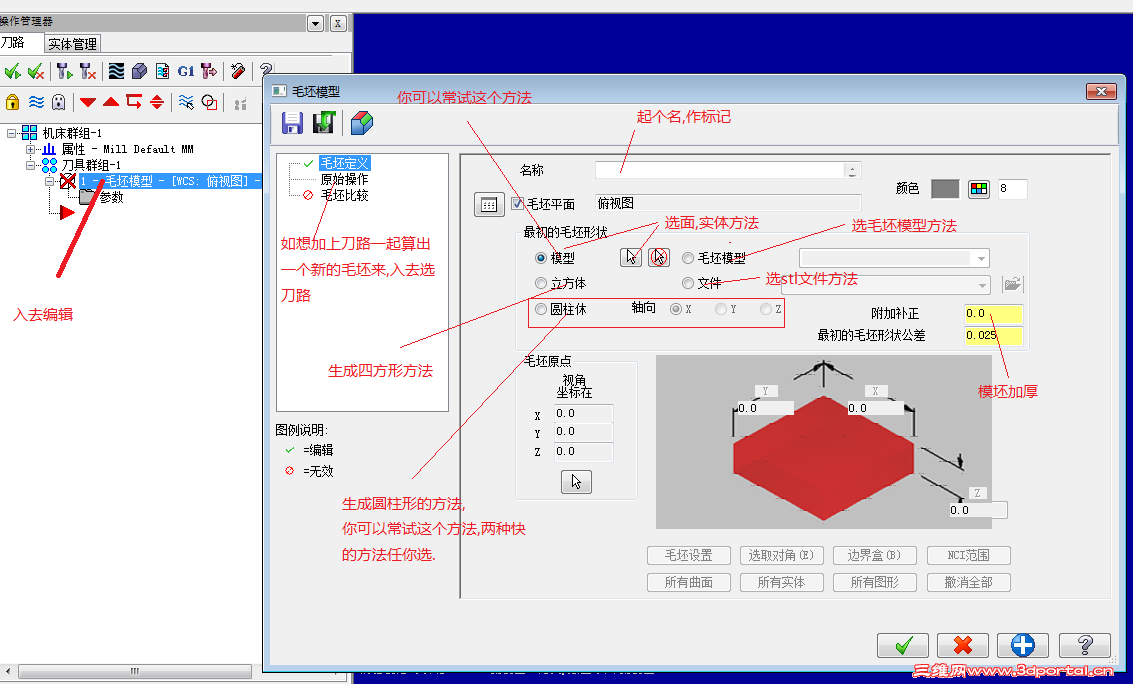The height and width of the screenshot is (684, 1133).
Task: Click Select all dirty operations icon
Action: pos(35,71)
